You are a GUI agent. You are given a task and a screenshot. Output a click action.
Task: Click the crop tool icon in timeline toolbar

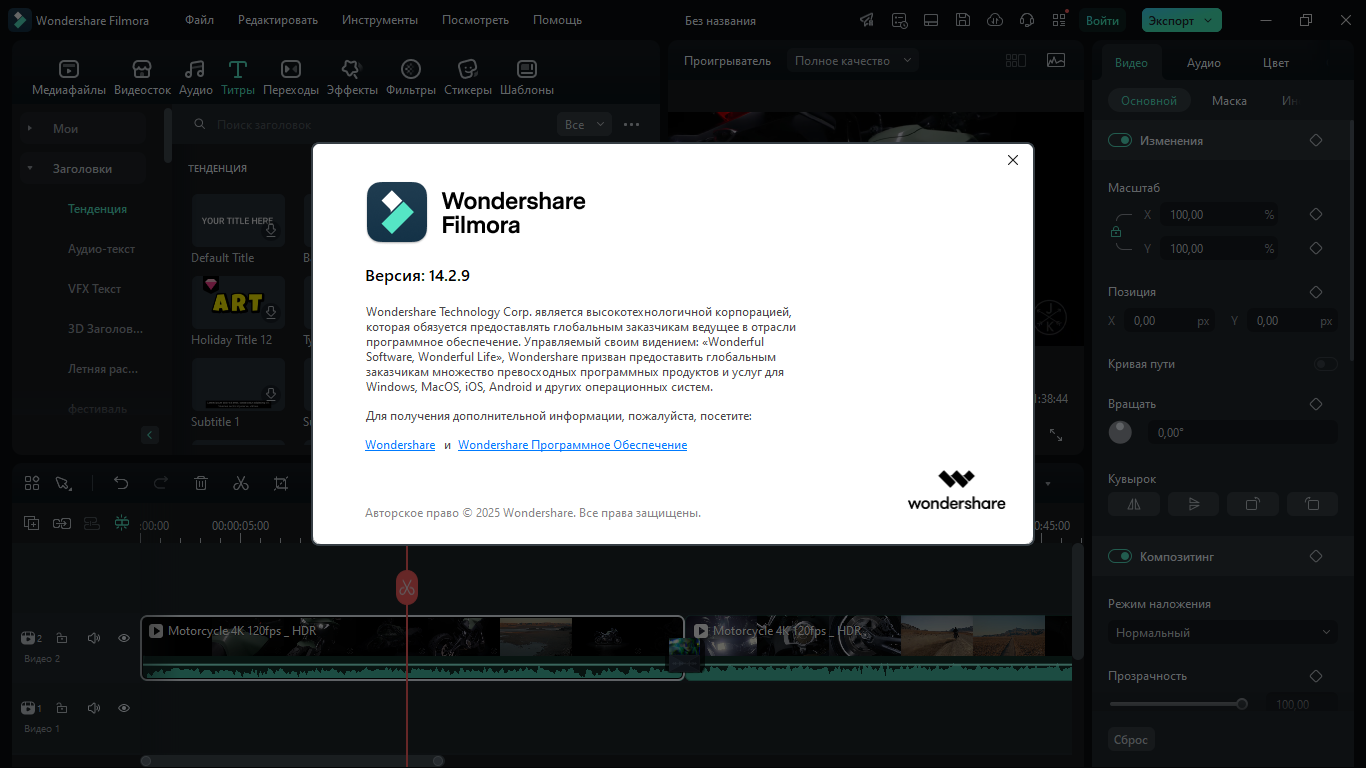tap(281, 483)
